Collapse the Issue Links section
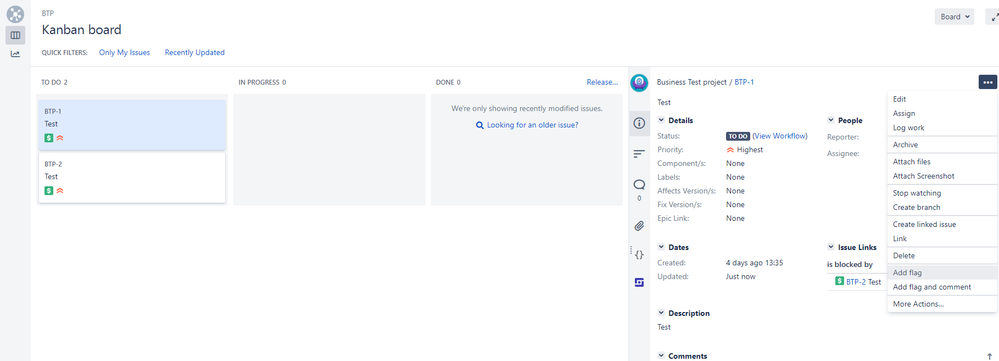 [831, 247]
